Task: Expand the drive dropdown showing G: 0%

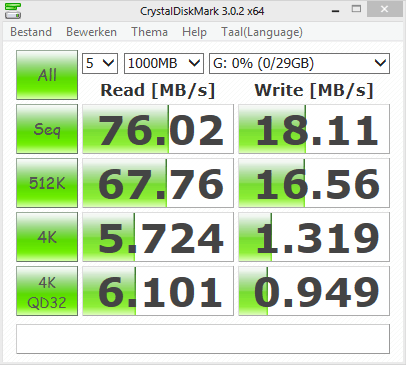Action: pos(299,63)
